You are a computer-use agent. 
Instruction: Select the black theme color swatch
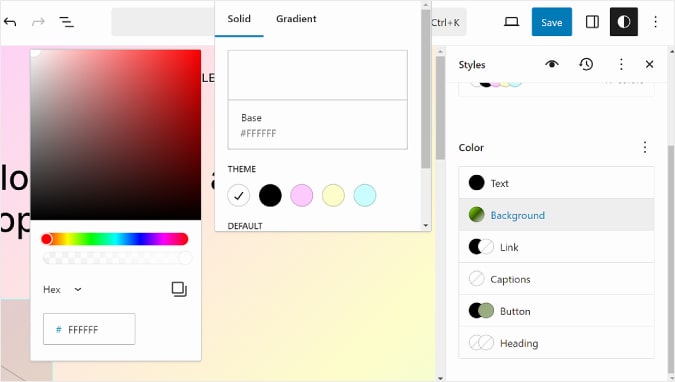[270, 196]
